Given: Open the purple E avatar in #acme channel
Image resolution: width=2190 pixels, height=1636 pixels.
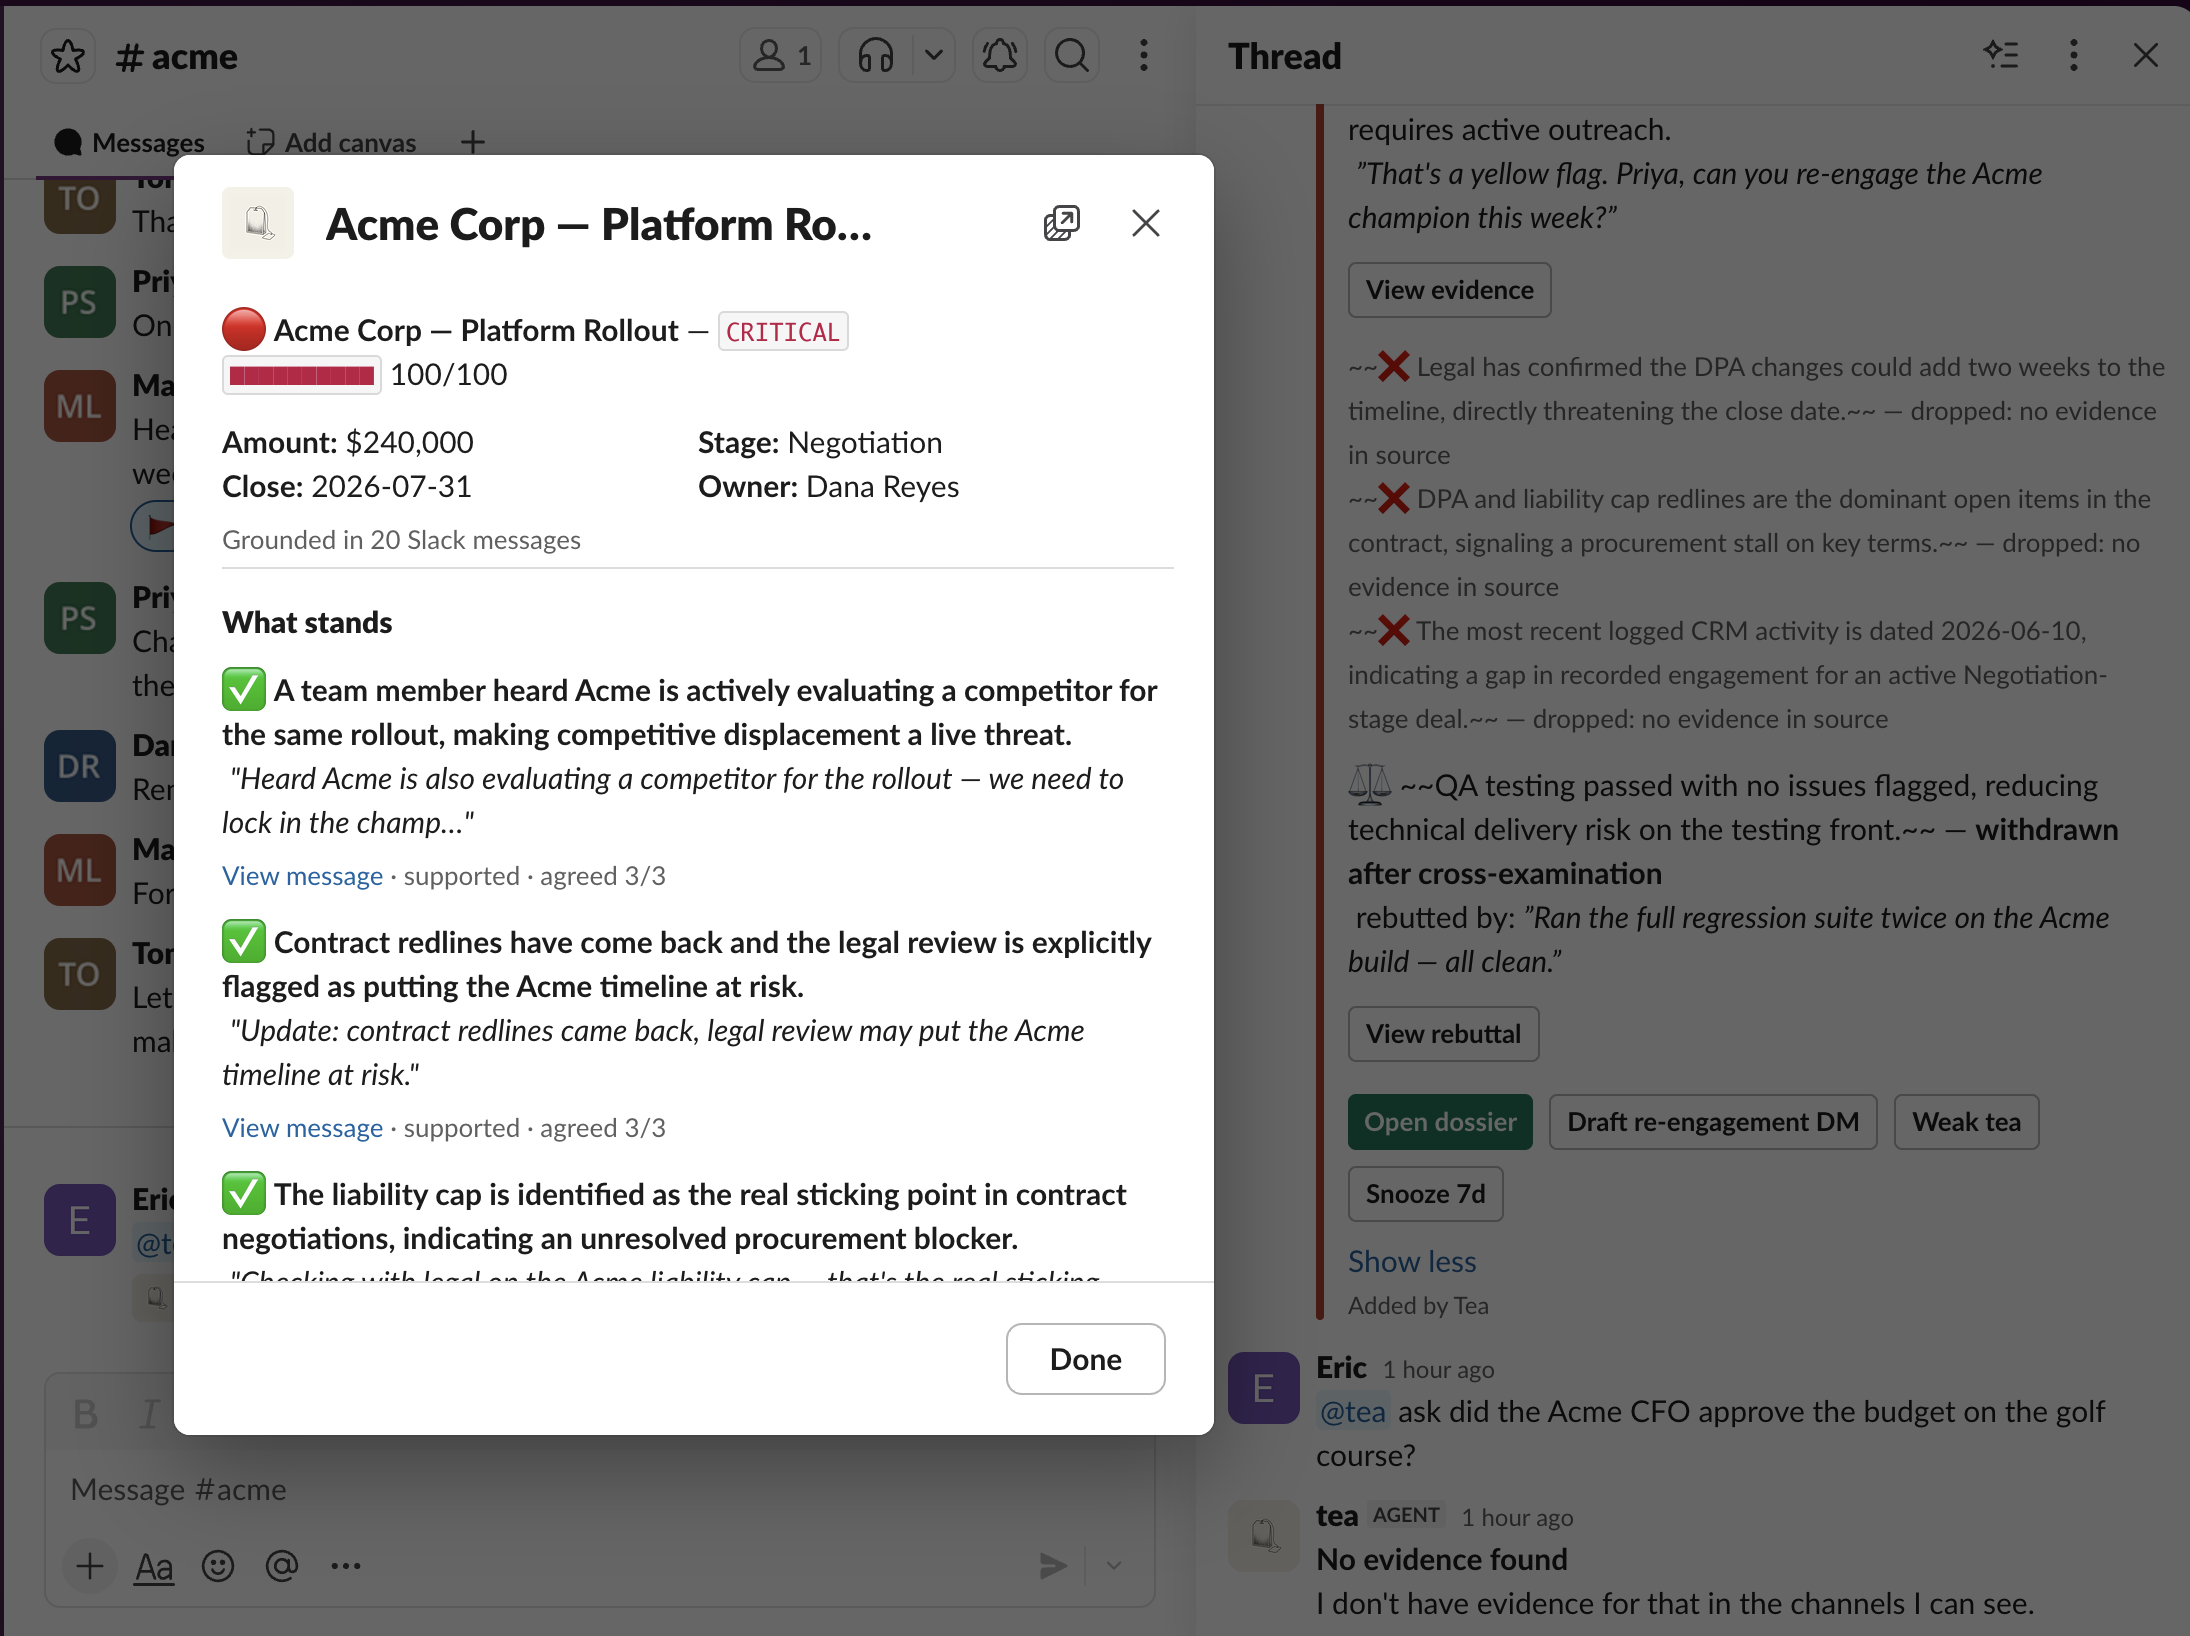Looking at the screenshot, I should (80, 1220).
